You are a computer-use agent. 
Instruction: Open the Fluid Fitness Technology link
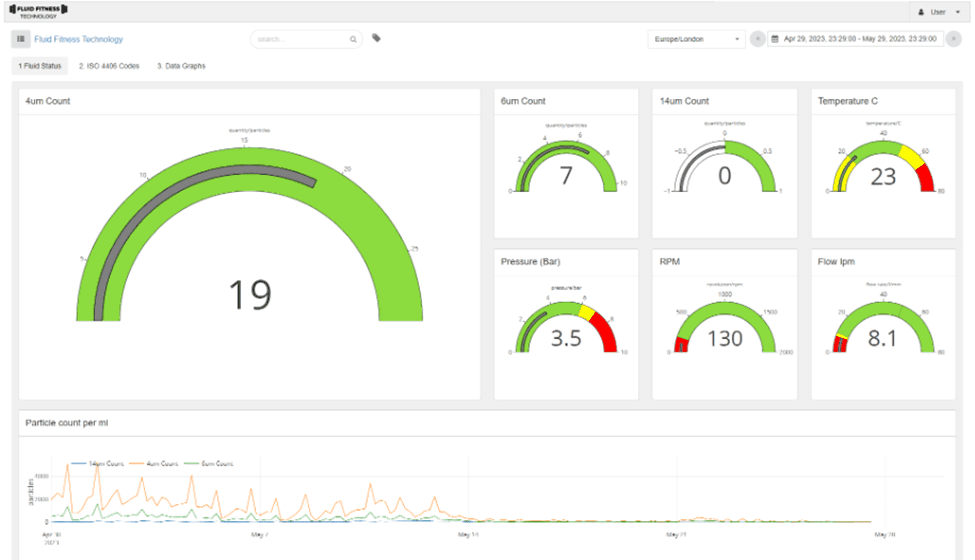click(x=78, y=40)
